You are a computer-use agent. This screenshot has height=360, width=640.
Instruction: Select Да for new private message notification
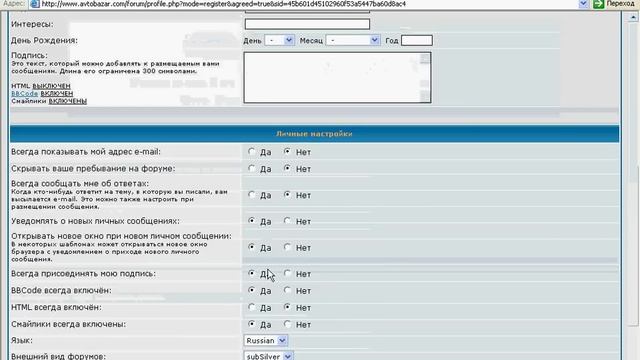(251, 221)
